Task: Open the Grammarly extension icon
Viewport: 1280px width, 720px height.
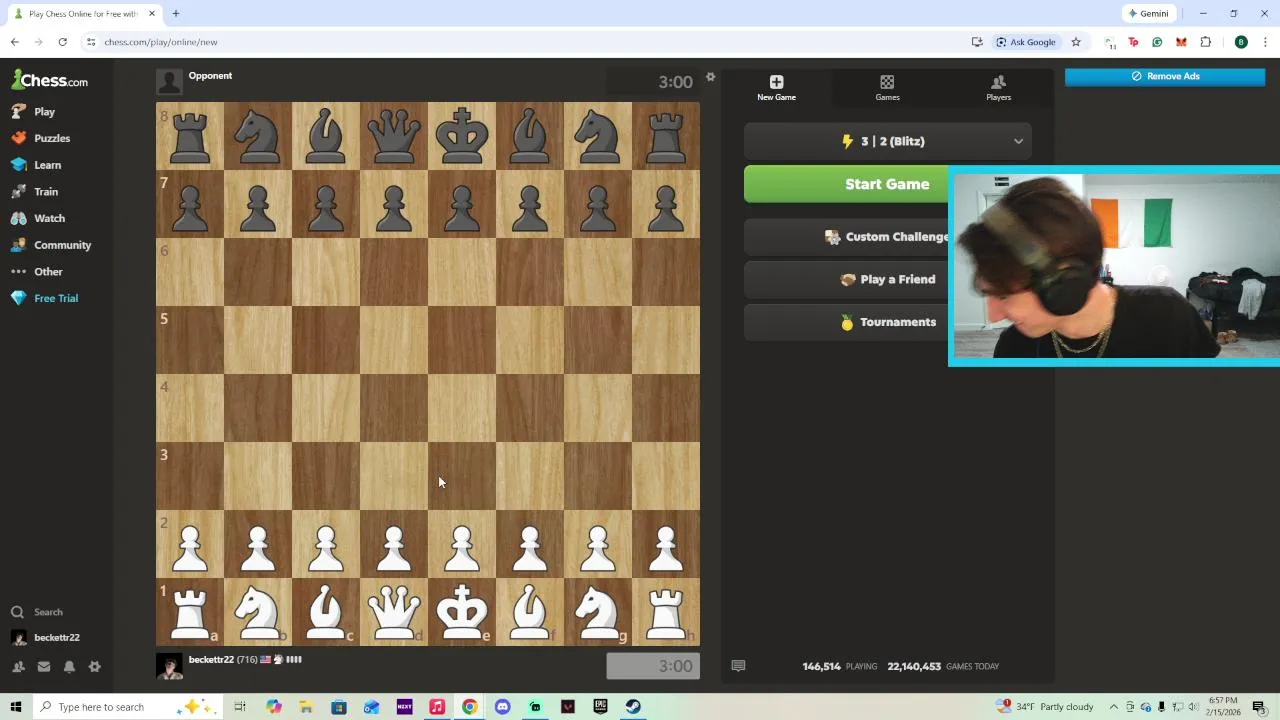Action: [1157, 42]
